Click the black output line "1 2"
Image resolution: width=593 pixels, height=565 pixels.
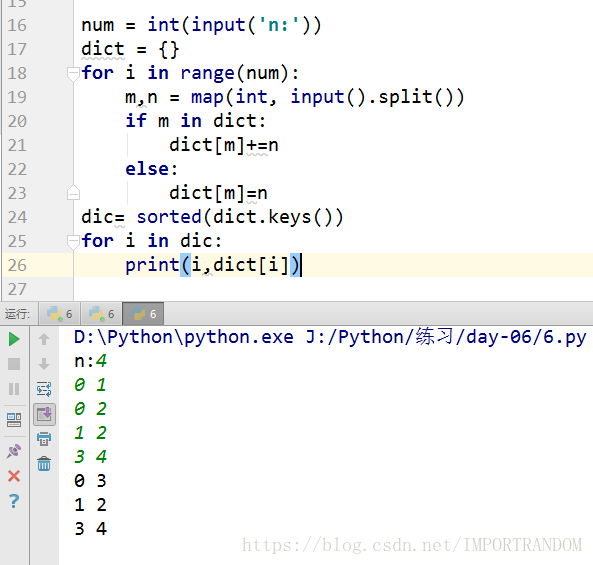[x=90, y=505]
